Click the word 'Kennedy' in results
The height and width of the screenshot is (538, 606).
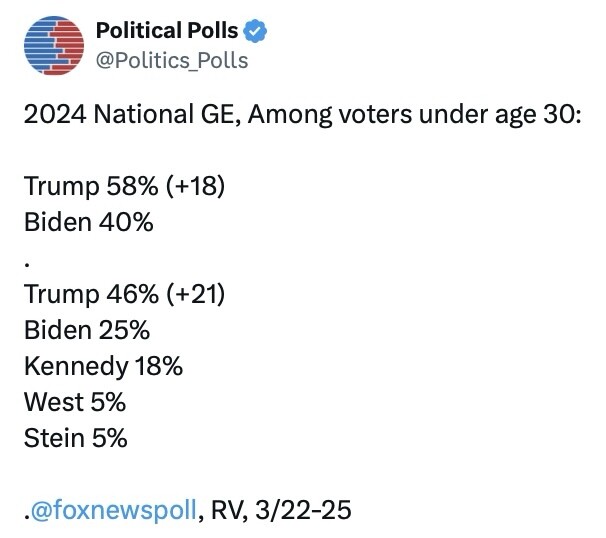(x=76, y=366)
